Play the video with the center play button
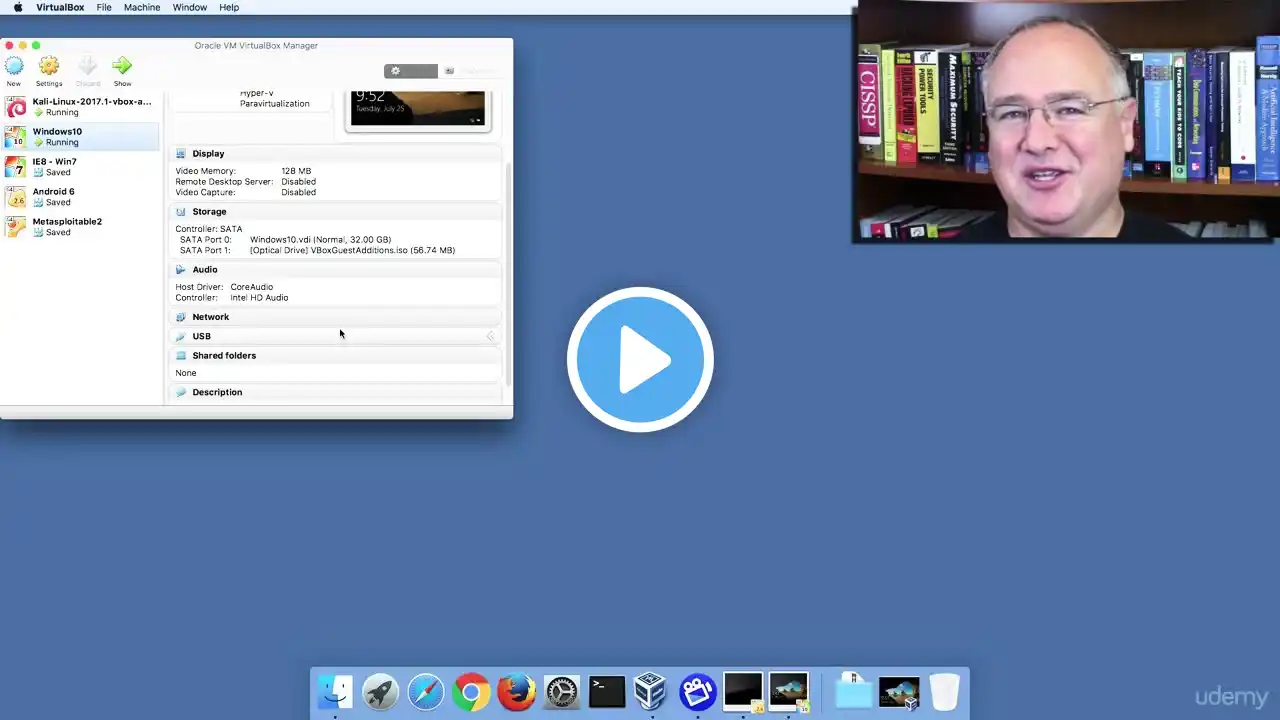The height and width of the screenshot is (720, 1280). [x=640, y=360]
